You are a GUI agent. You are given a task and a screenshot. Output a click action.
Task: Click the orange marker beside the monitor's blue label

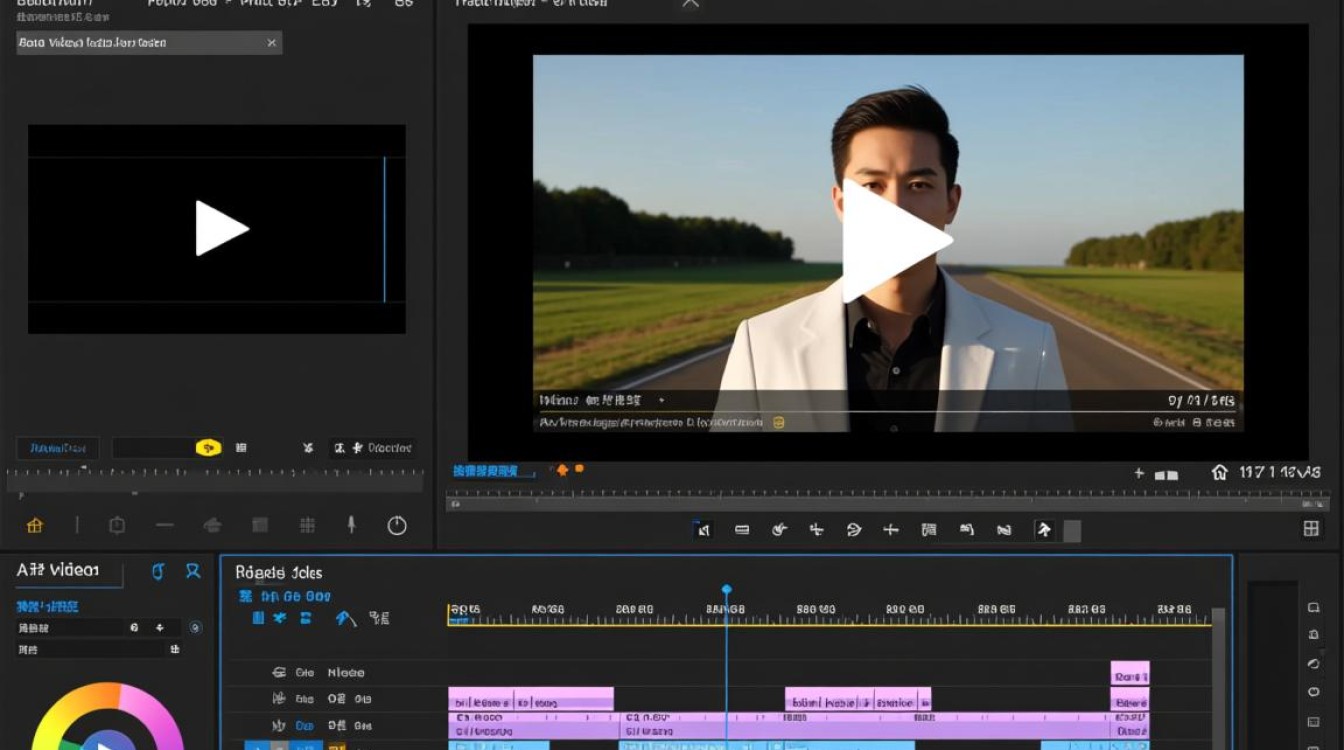(562, 469)
